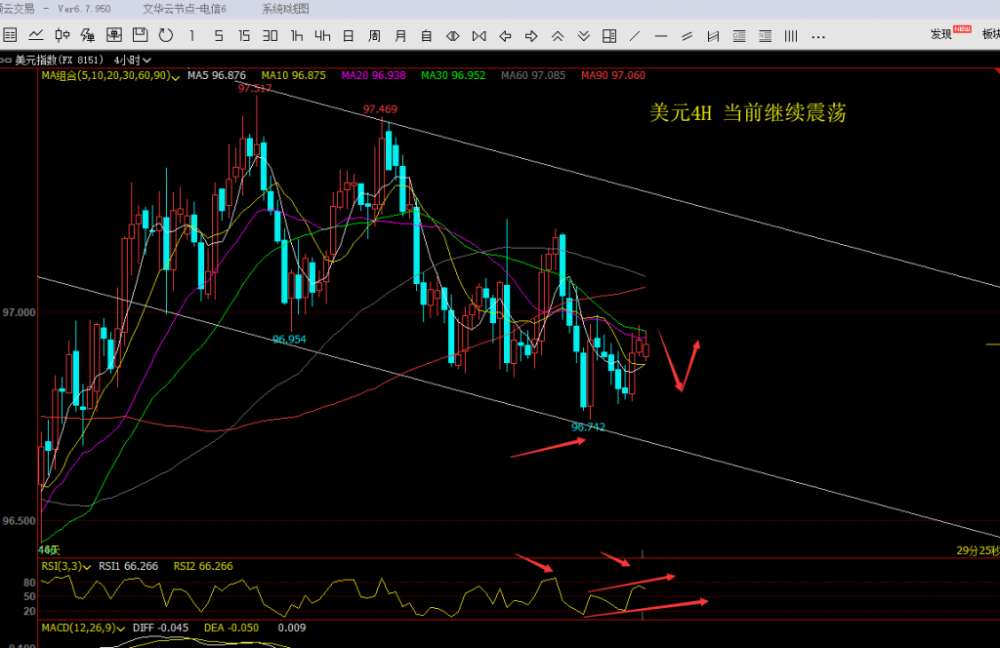Open the lightning order icon
This screenshot has height=648, width=1000.
pos(87,36)
